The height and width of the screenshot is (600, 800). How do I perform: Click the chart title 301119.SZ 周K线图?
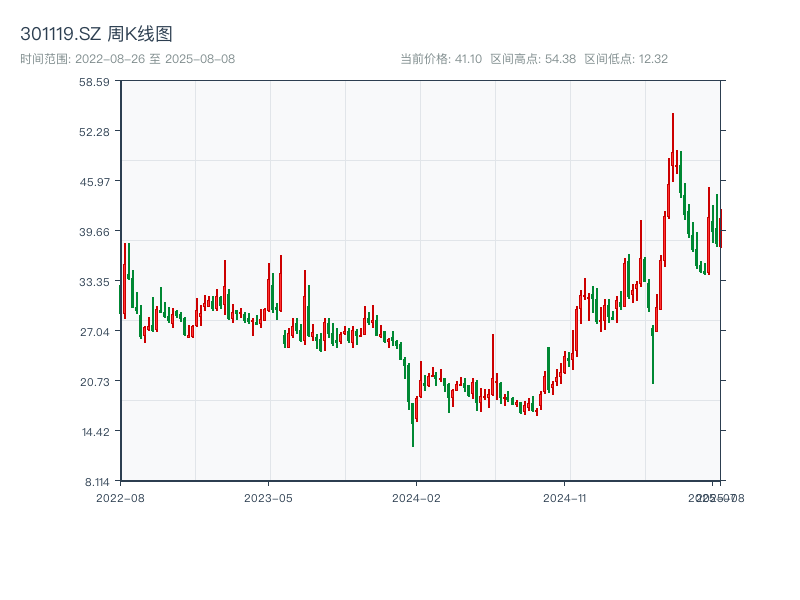(96, 34)
